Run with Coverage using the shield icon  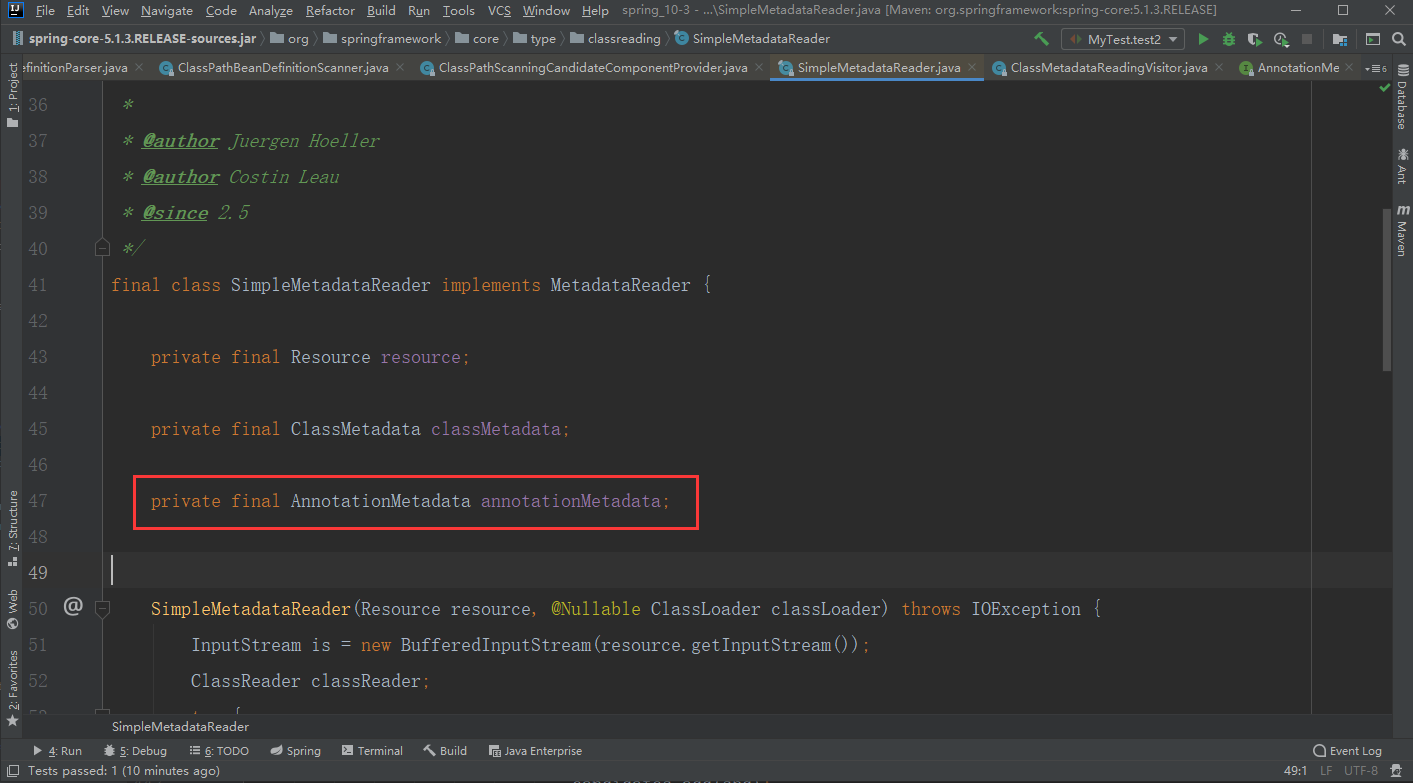pyautogui.click(x=1255, y=39)
